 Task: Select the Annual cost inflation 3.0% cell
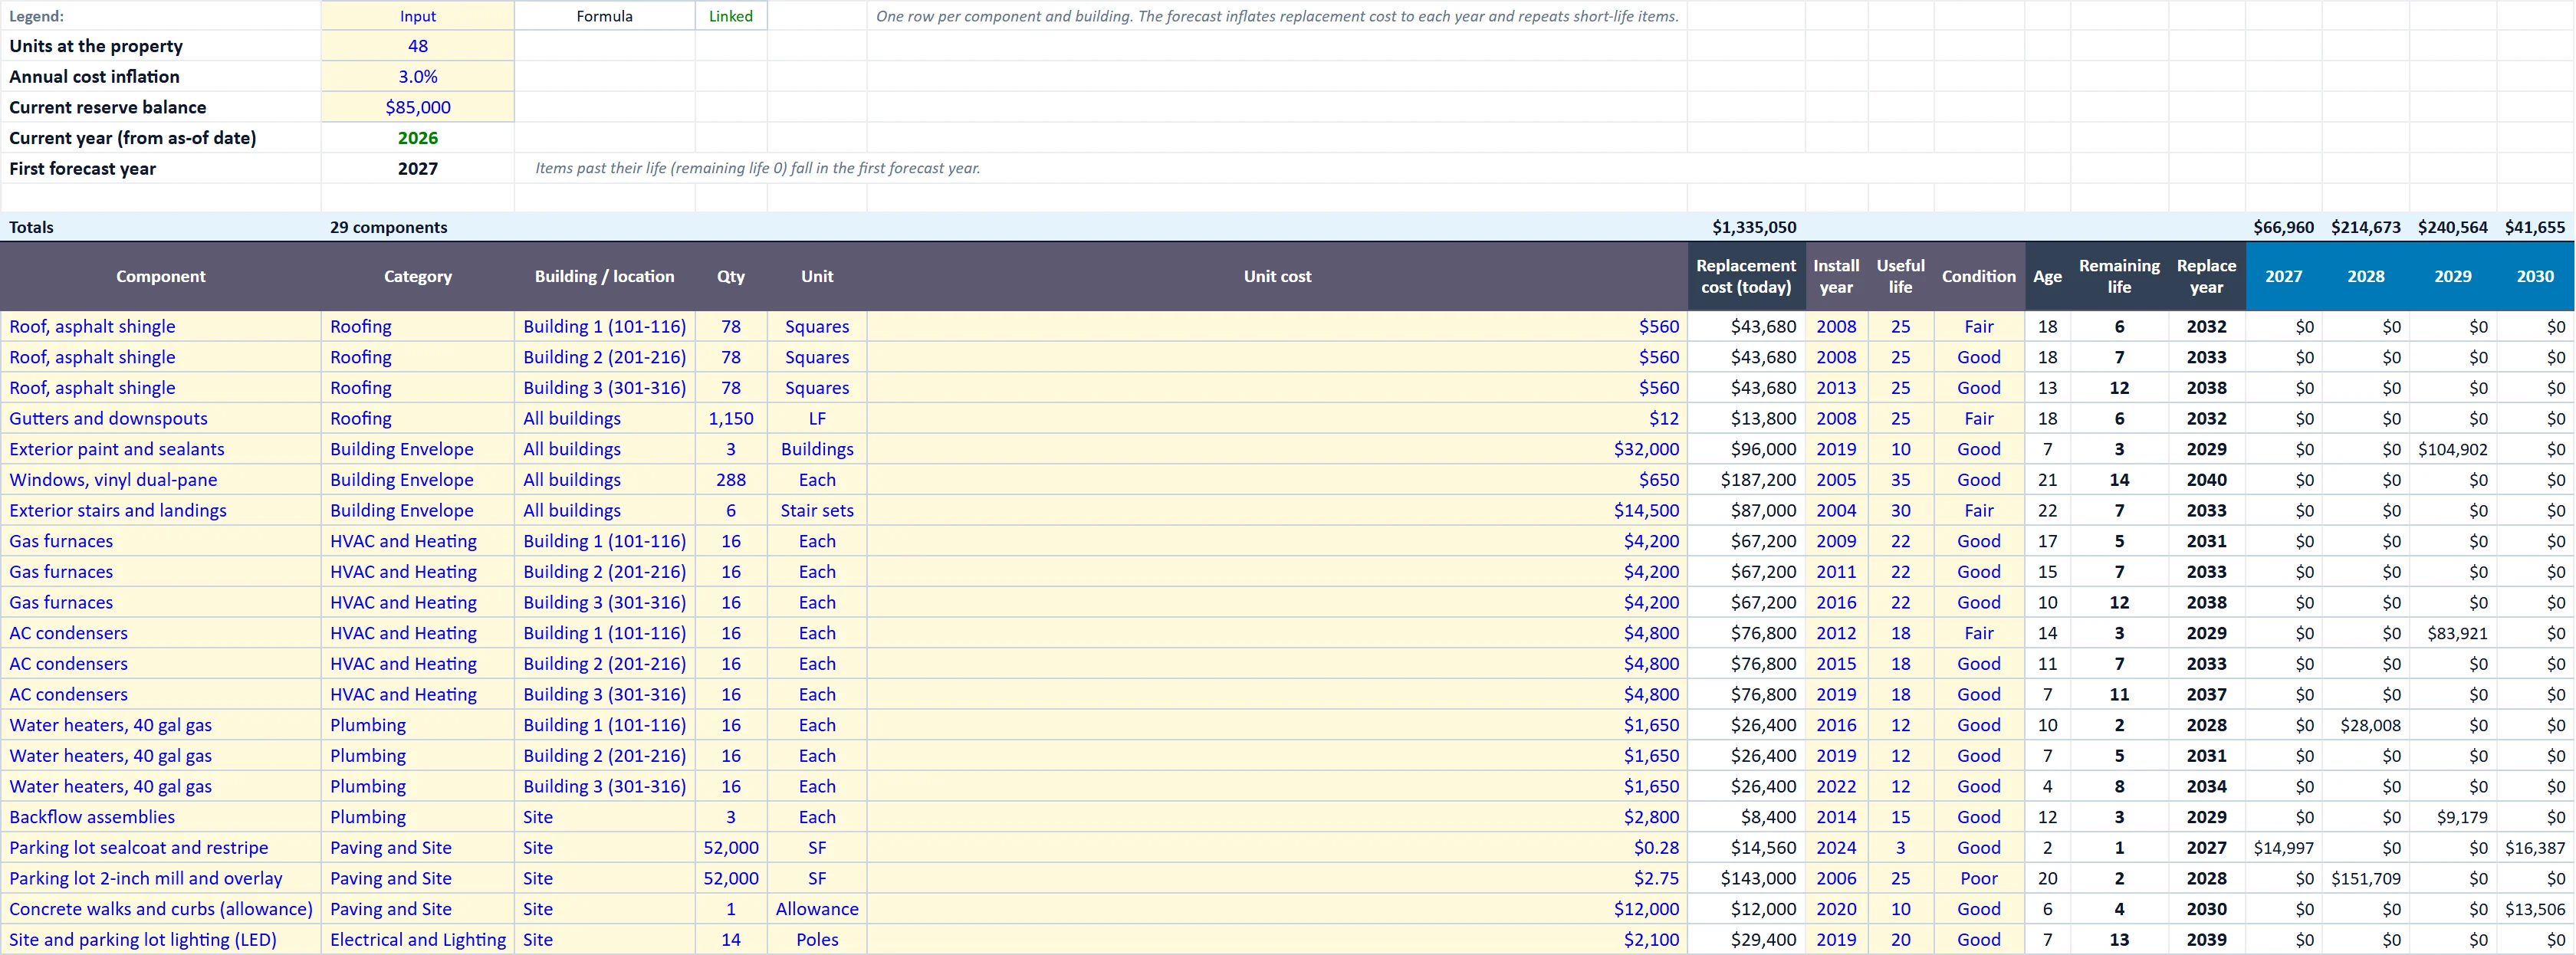[x=417, y=77]
